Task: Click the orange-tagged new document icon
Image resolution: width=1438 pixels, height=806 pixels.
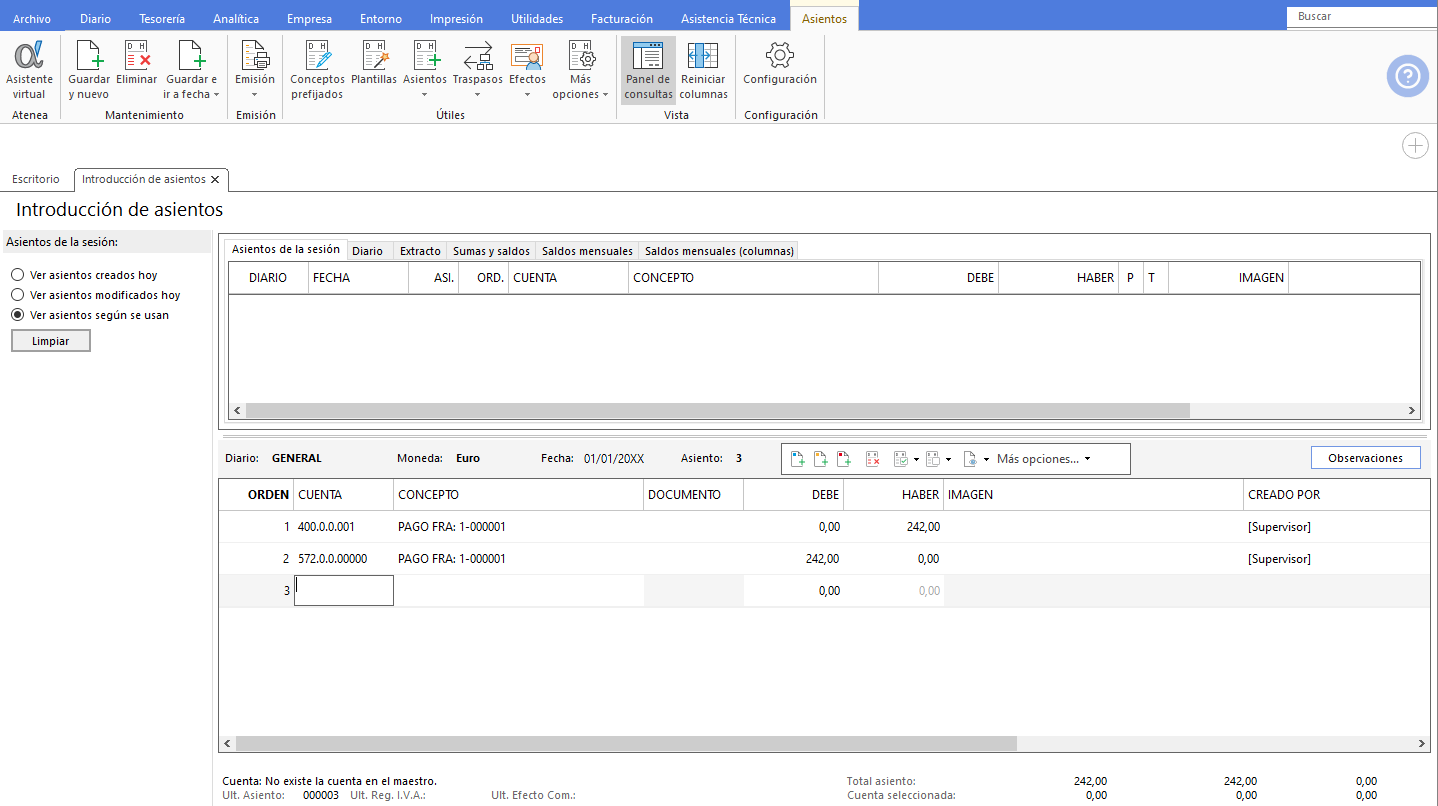Action: pos(821,459)
